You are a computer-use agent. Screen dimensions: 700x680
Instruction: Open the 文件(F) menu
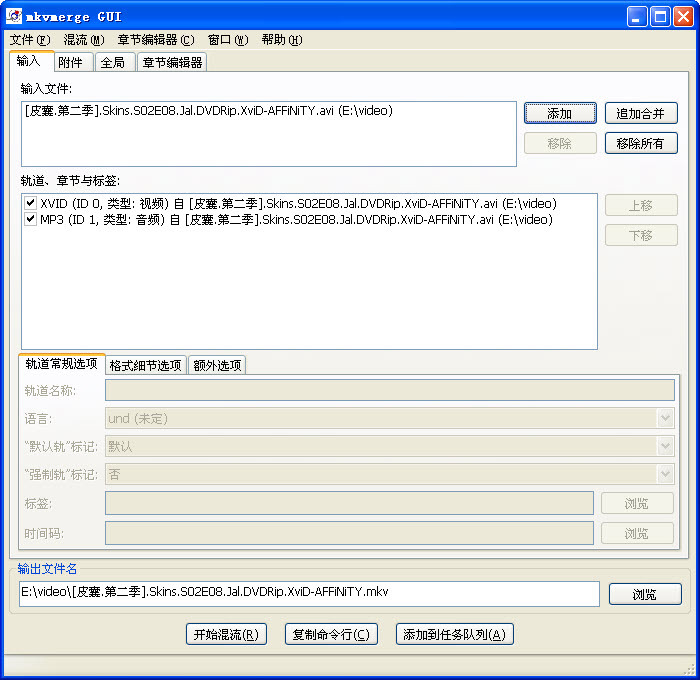[30, 40]
